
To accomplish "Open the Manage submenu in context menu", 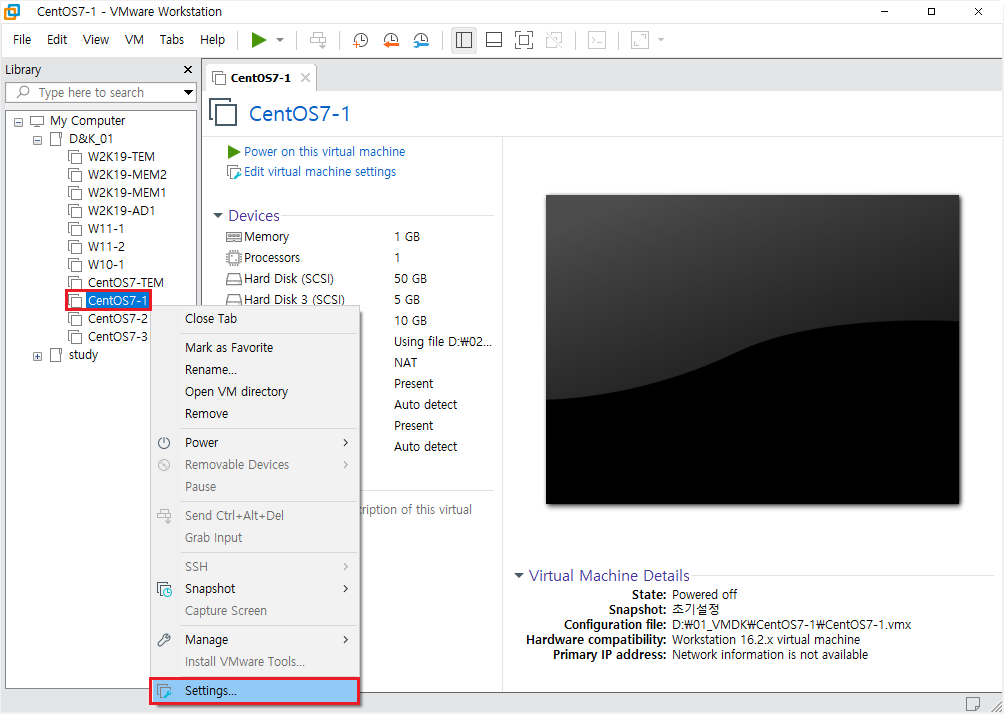I will [x=255, y=640].
